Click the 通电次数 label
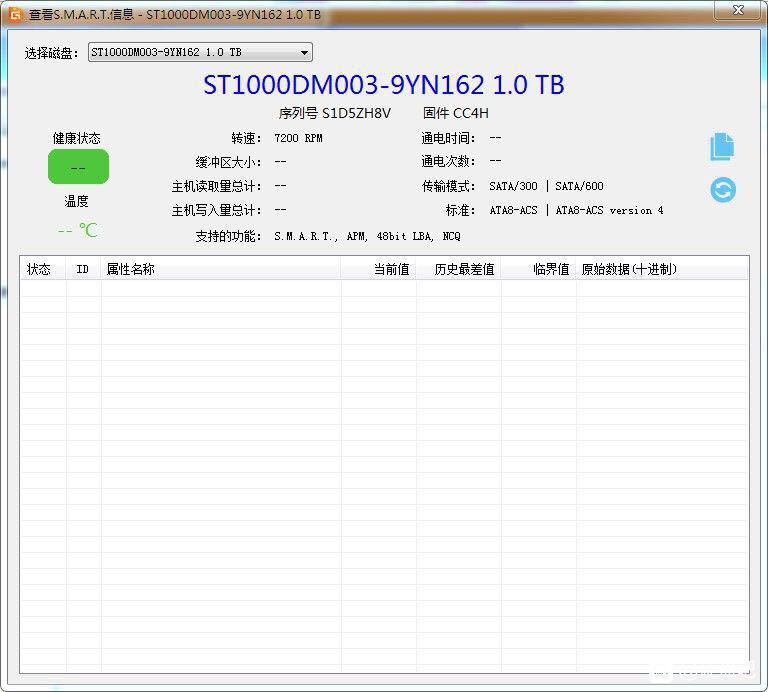Viewport: 768px width, 692px height. coord(448,161)
